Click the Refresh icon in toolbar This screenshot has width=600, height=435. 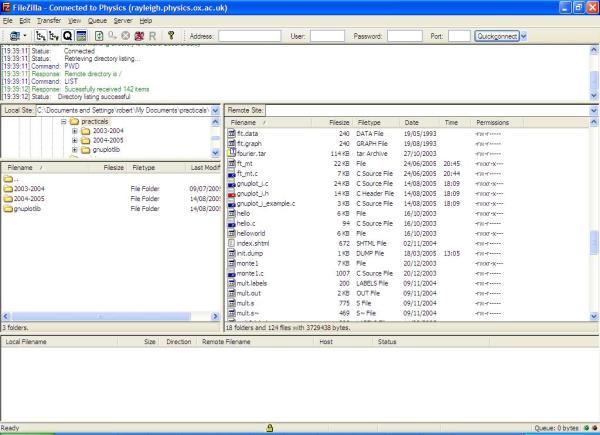99,36
